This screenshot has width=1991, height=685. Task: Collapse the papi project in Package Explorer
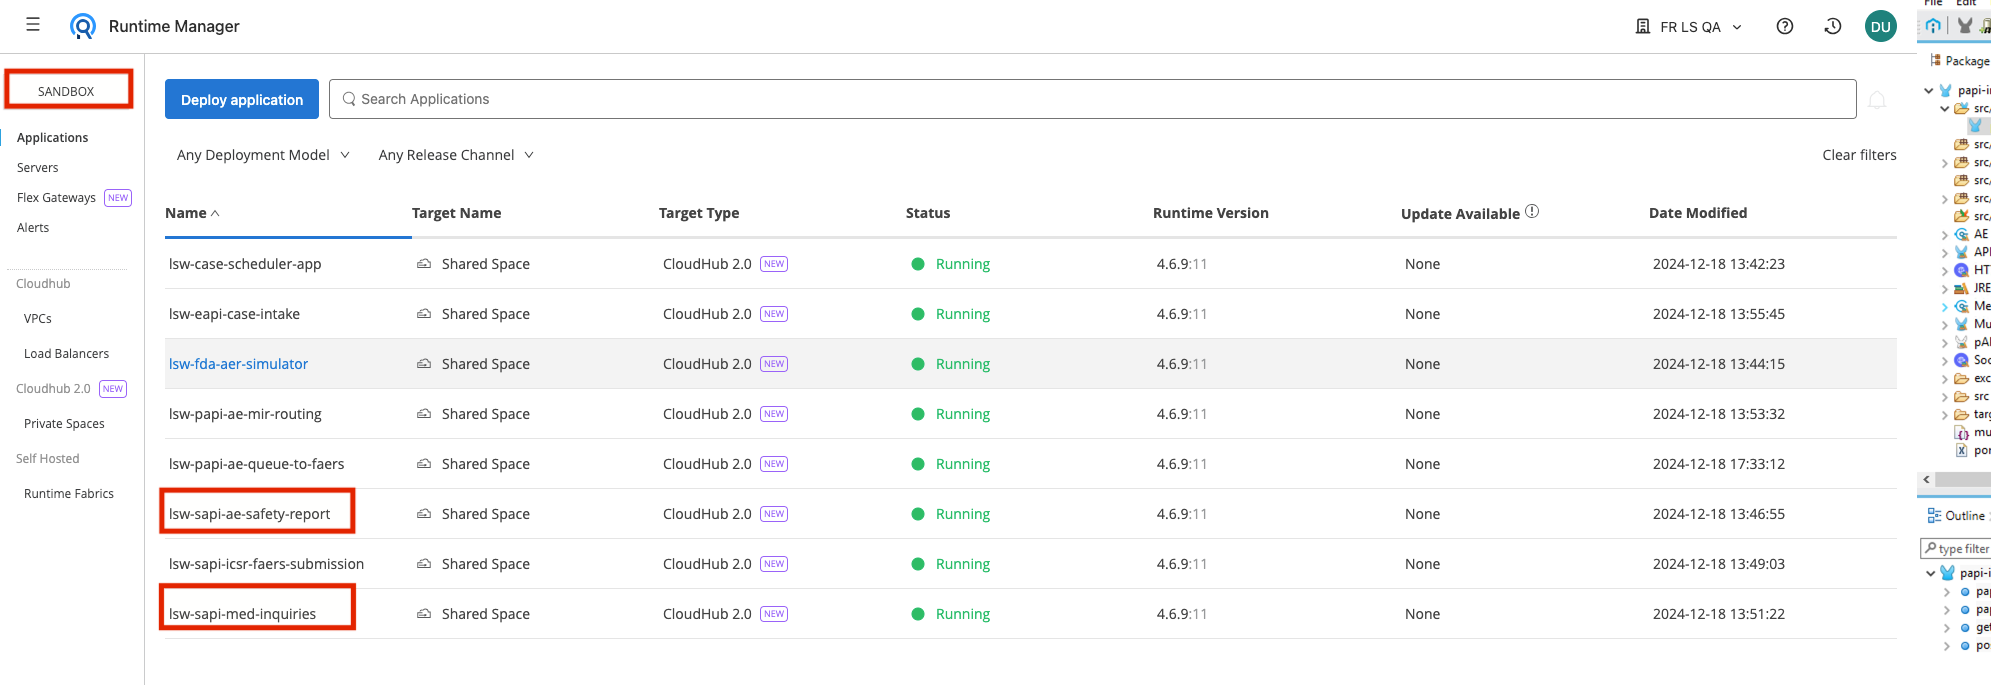(x=1929, y=90)
